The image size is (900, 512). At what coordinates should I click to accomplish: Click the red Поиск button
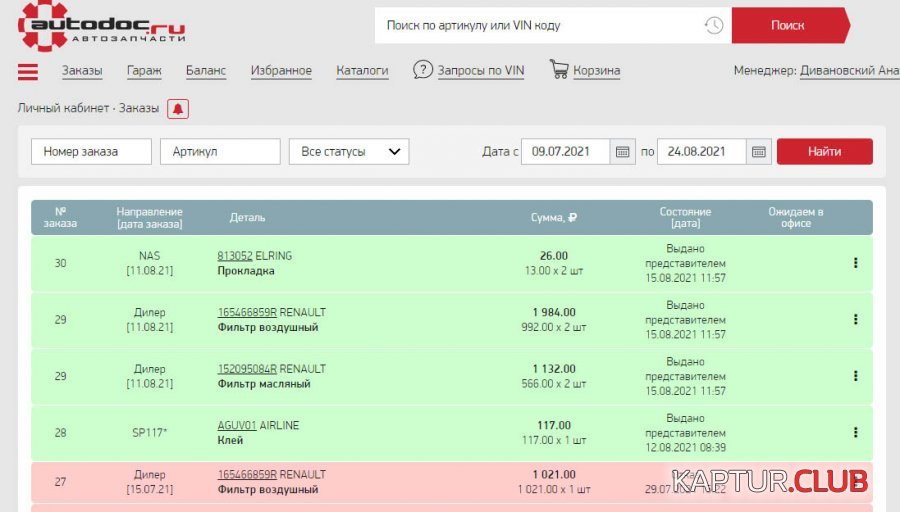(790, 25)
